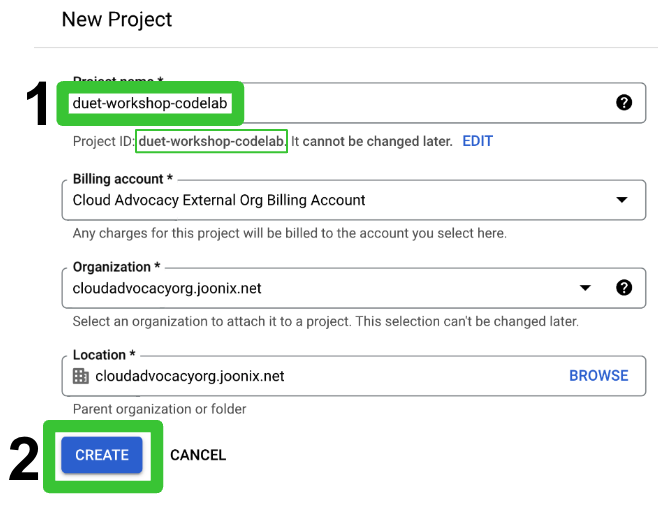The height and width of the screenshot is (506, 659).
Task: Click the help icon beside Project name
Action: (x=624, y=103)
